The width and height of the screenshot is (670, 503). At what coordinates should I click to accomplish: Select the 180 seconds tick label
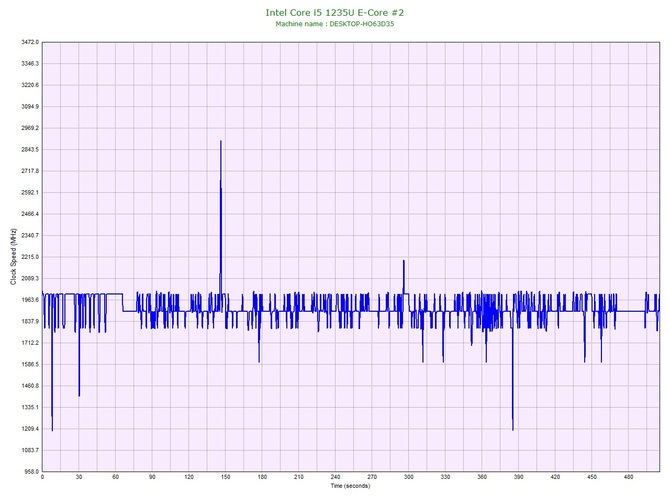(262, 477)
